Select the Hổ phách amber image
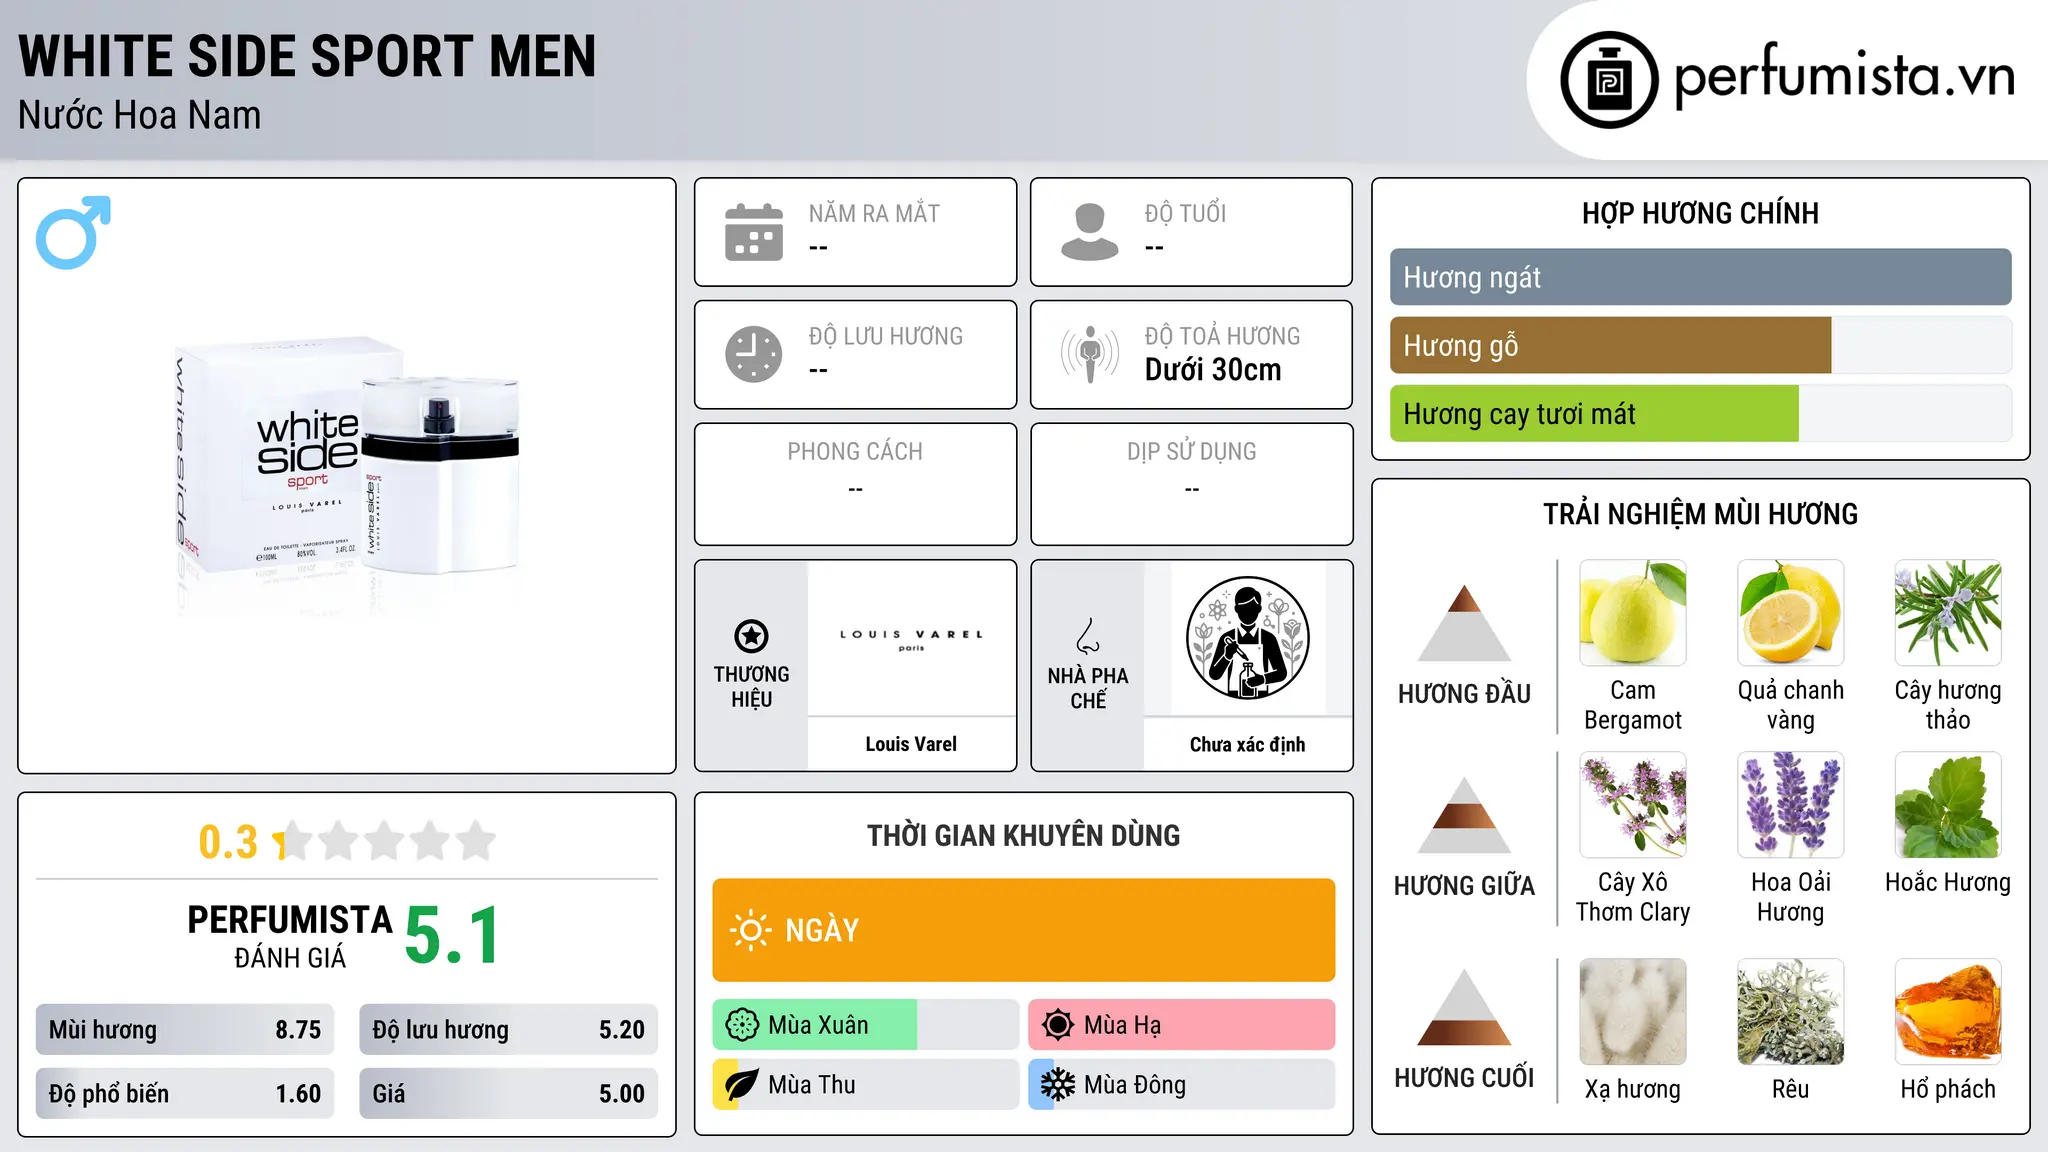 coord(1948,1012)
